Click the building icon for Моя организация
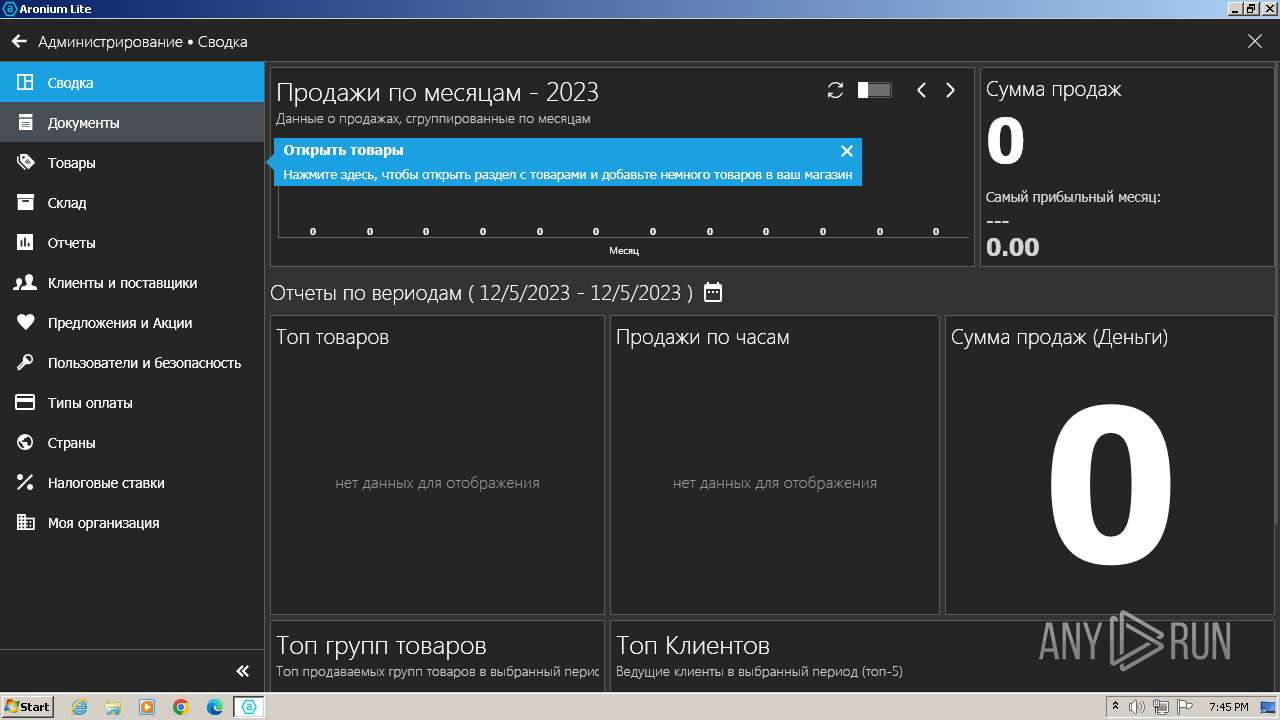This screenshot has height=720, width=1280. tap(26, 523)
